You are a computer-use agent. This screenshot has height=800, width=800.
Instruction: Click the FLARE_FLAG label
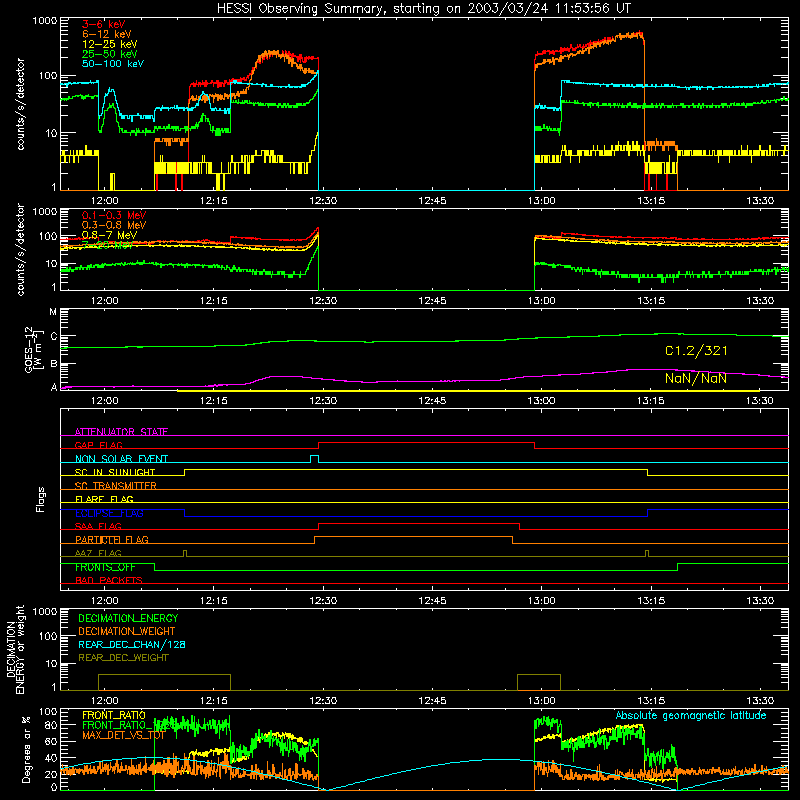click(x=104, y=499)
